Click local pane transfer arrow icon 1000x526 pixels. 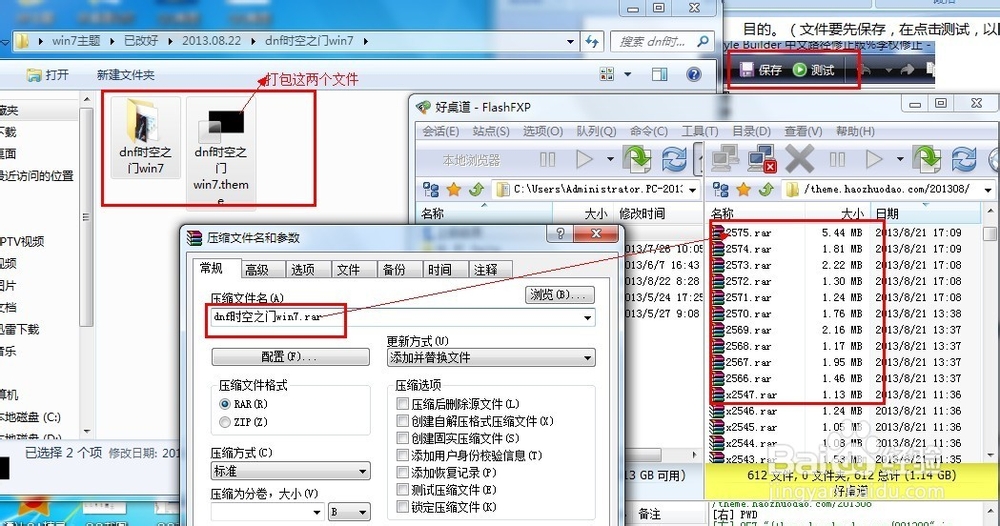pos(636,159)
